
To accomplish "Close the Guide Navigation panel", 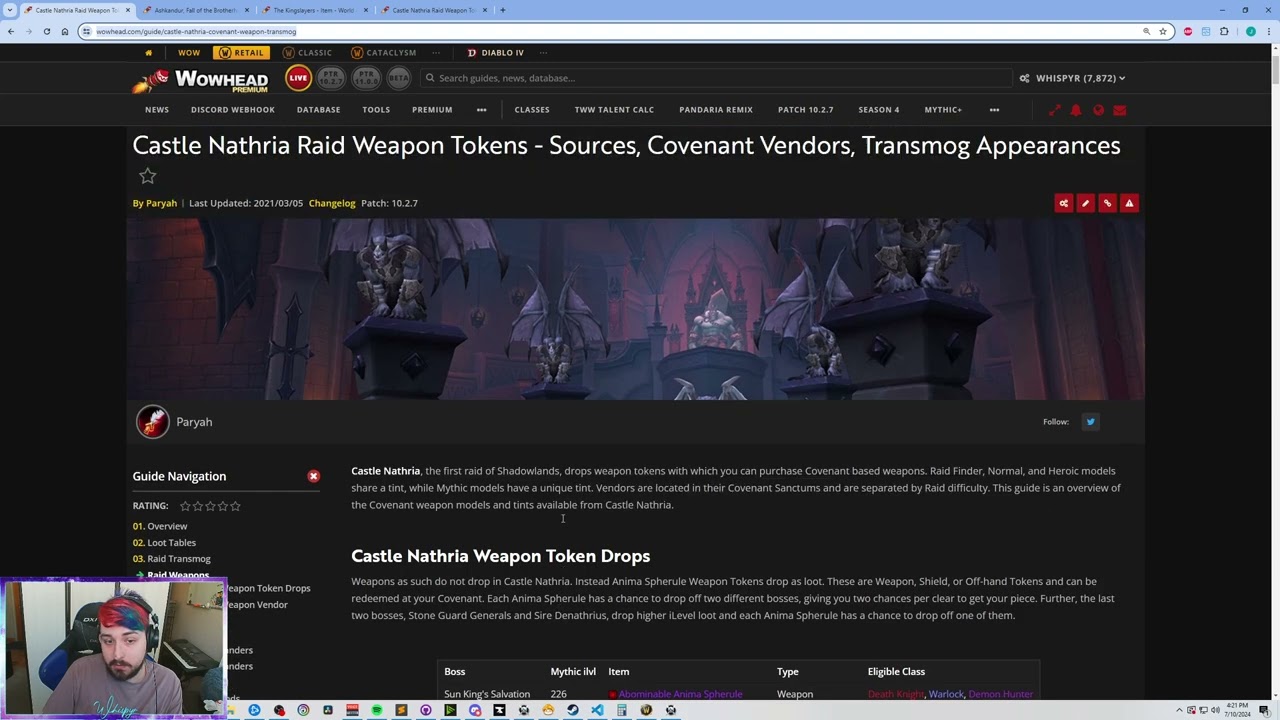I will [x=313, y=476].
